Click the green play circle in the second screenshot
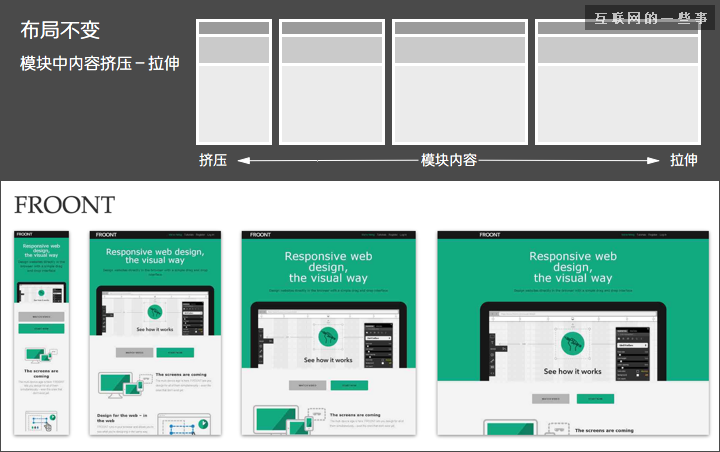Viewport: 720px width, 452px height. 154,312
